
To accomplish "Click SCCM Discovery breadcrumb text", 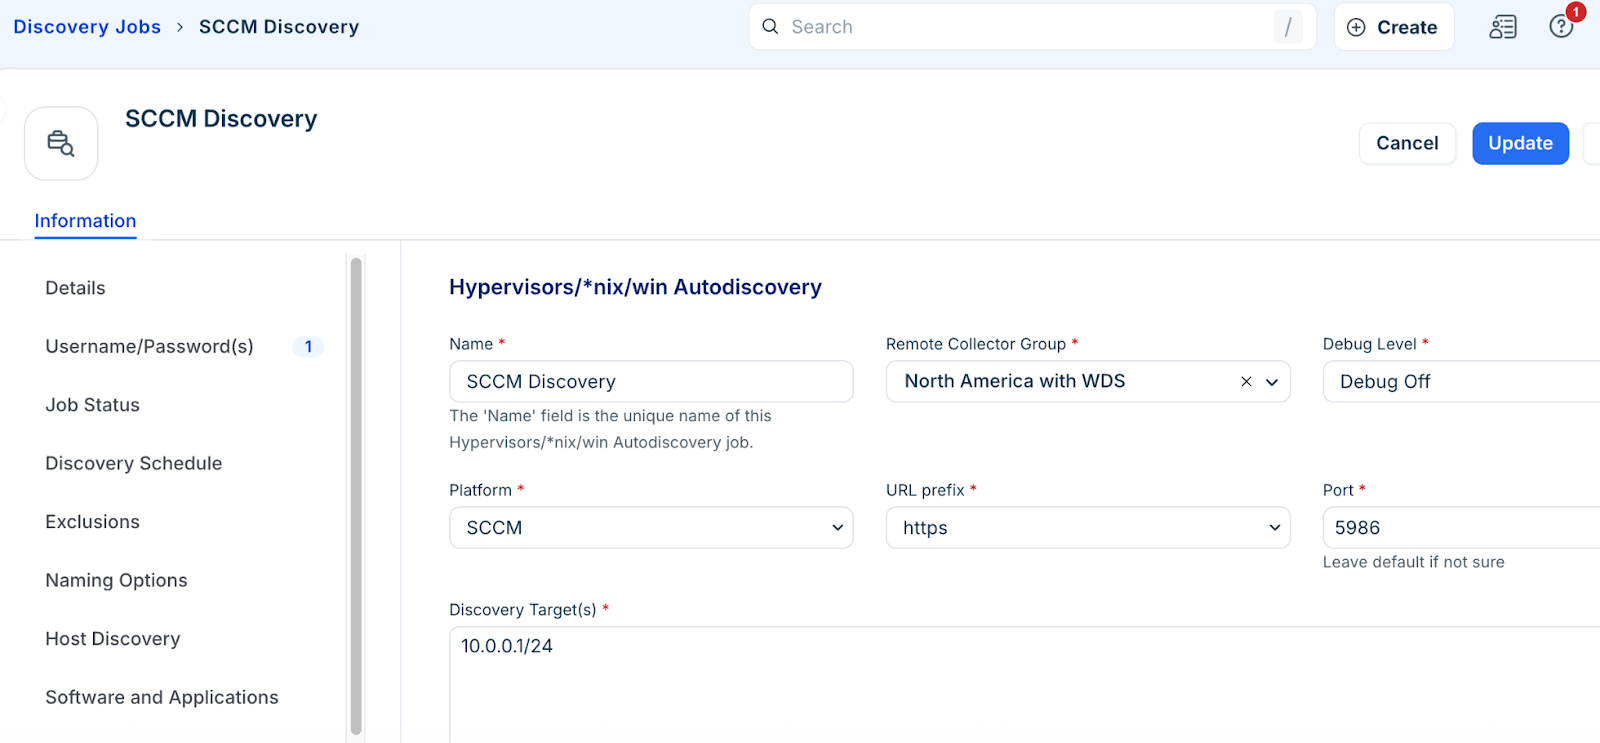I will click(x=279, y=27).
